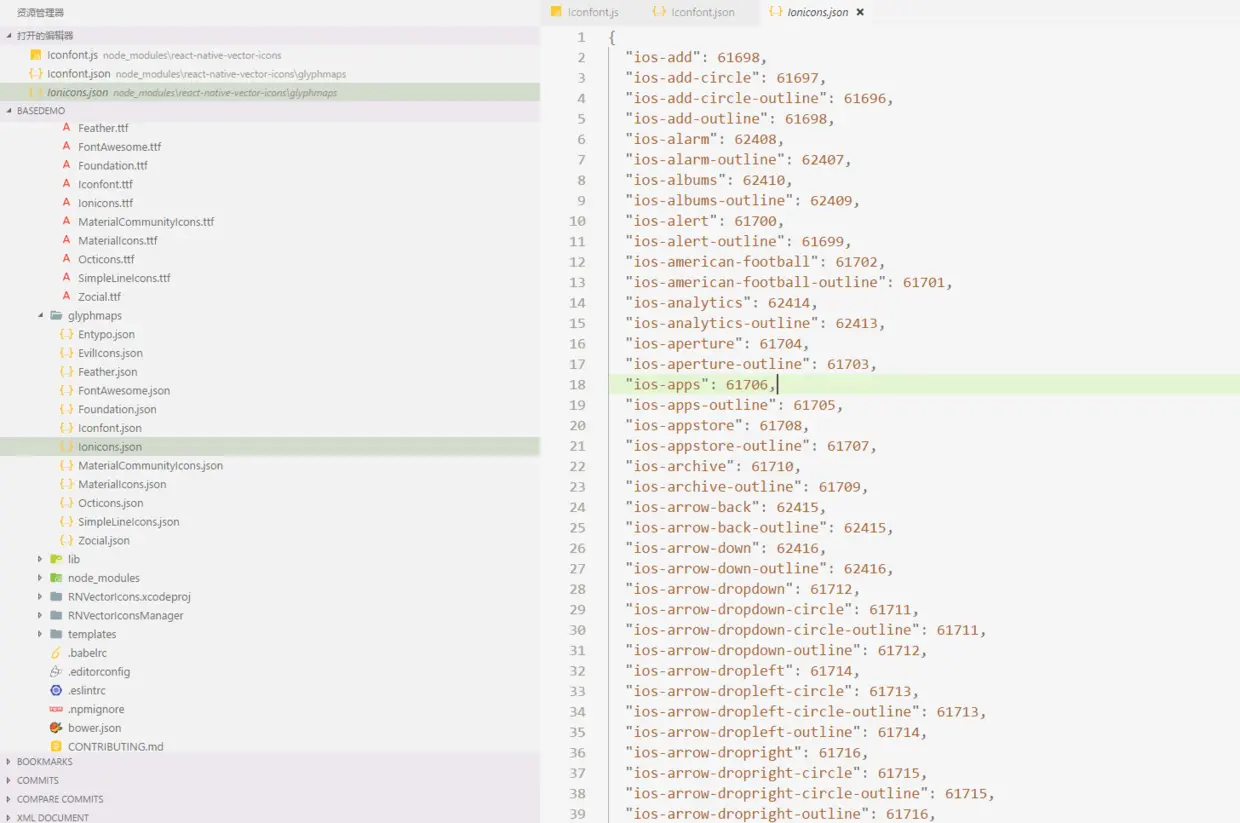Select Ionicons.json in open editors list
The image size is (1240, 823).
(x=270, y=92)
